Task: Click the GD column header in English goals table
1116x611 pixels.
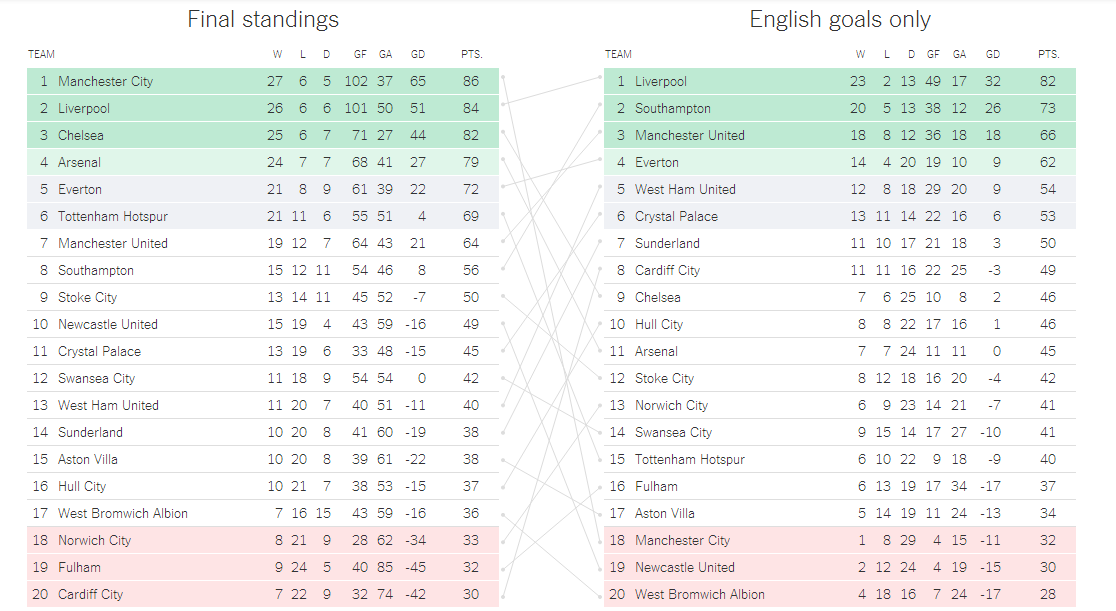Action: [993, 54]
